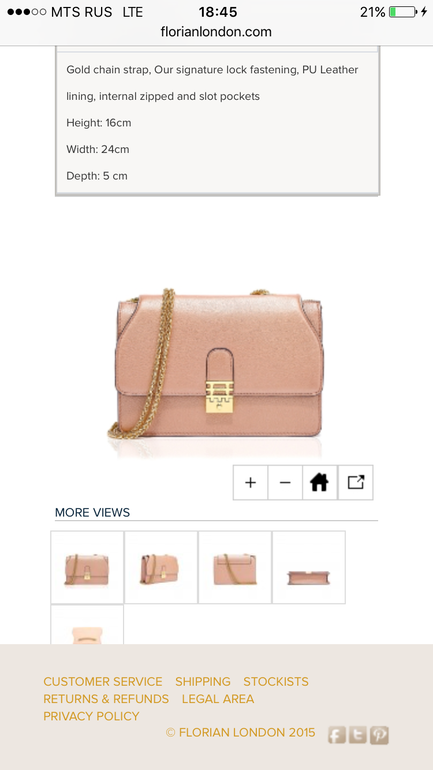
Task: Zoom in with the plus icon
Action: (250, 482)
